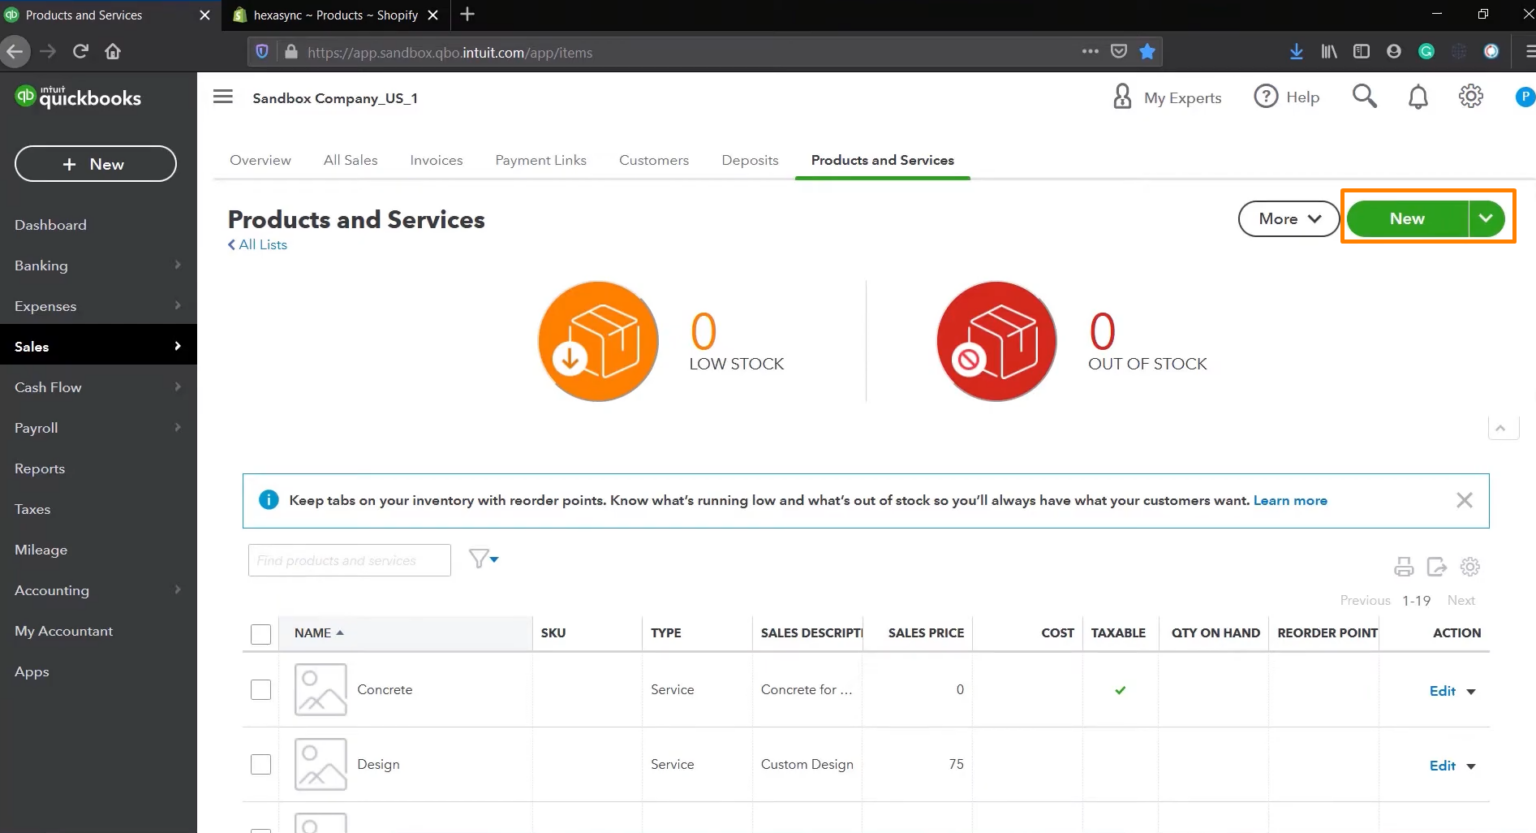This screenshot has height=833, width=1536.
Task: Click the search magnifier in header
Action: click(1364, 96)
